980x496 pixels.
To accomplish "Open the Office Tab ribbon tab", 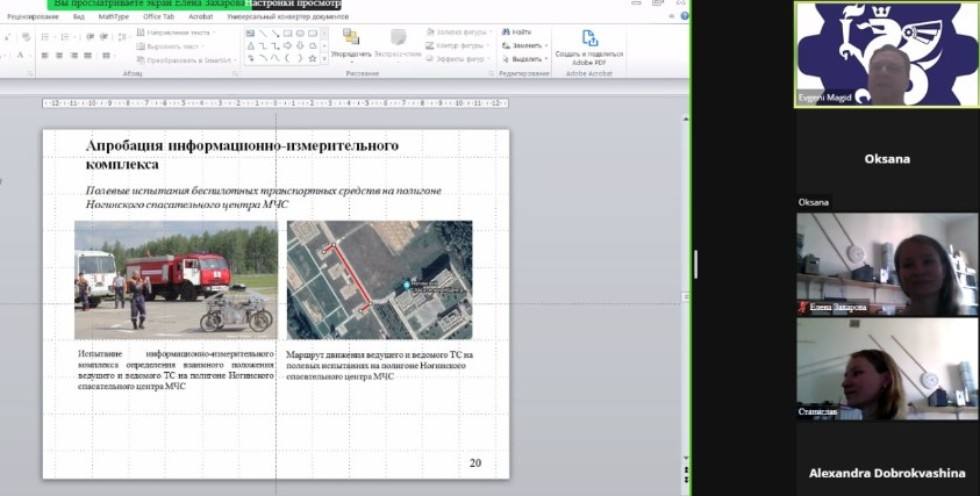I will pyautogui.click(x=158, y=17).
